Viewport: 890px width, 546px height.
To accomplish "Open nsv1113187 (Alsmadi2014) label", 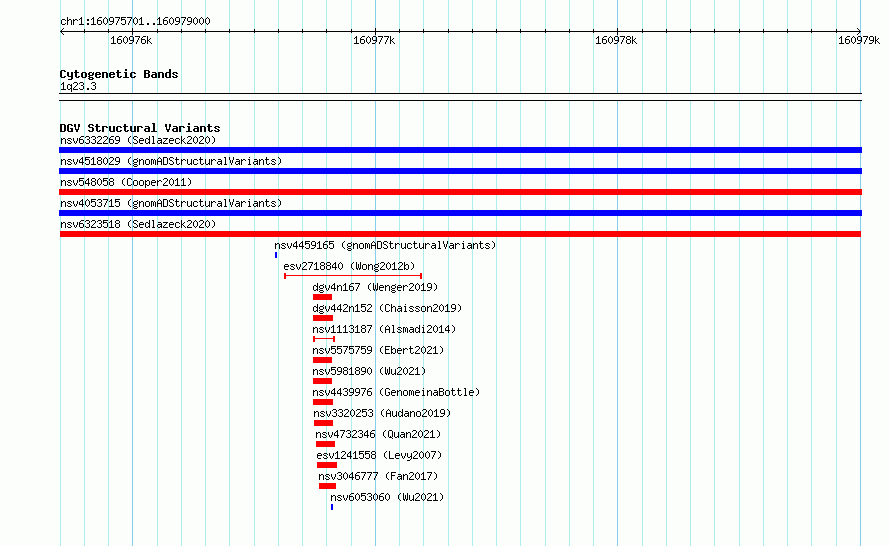I will (x=384, y=329).
